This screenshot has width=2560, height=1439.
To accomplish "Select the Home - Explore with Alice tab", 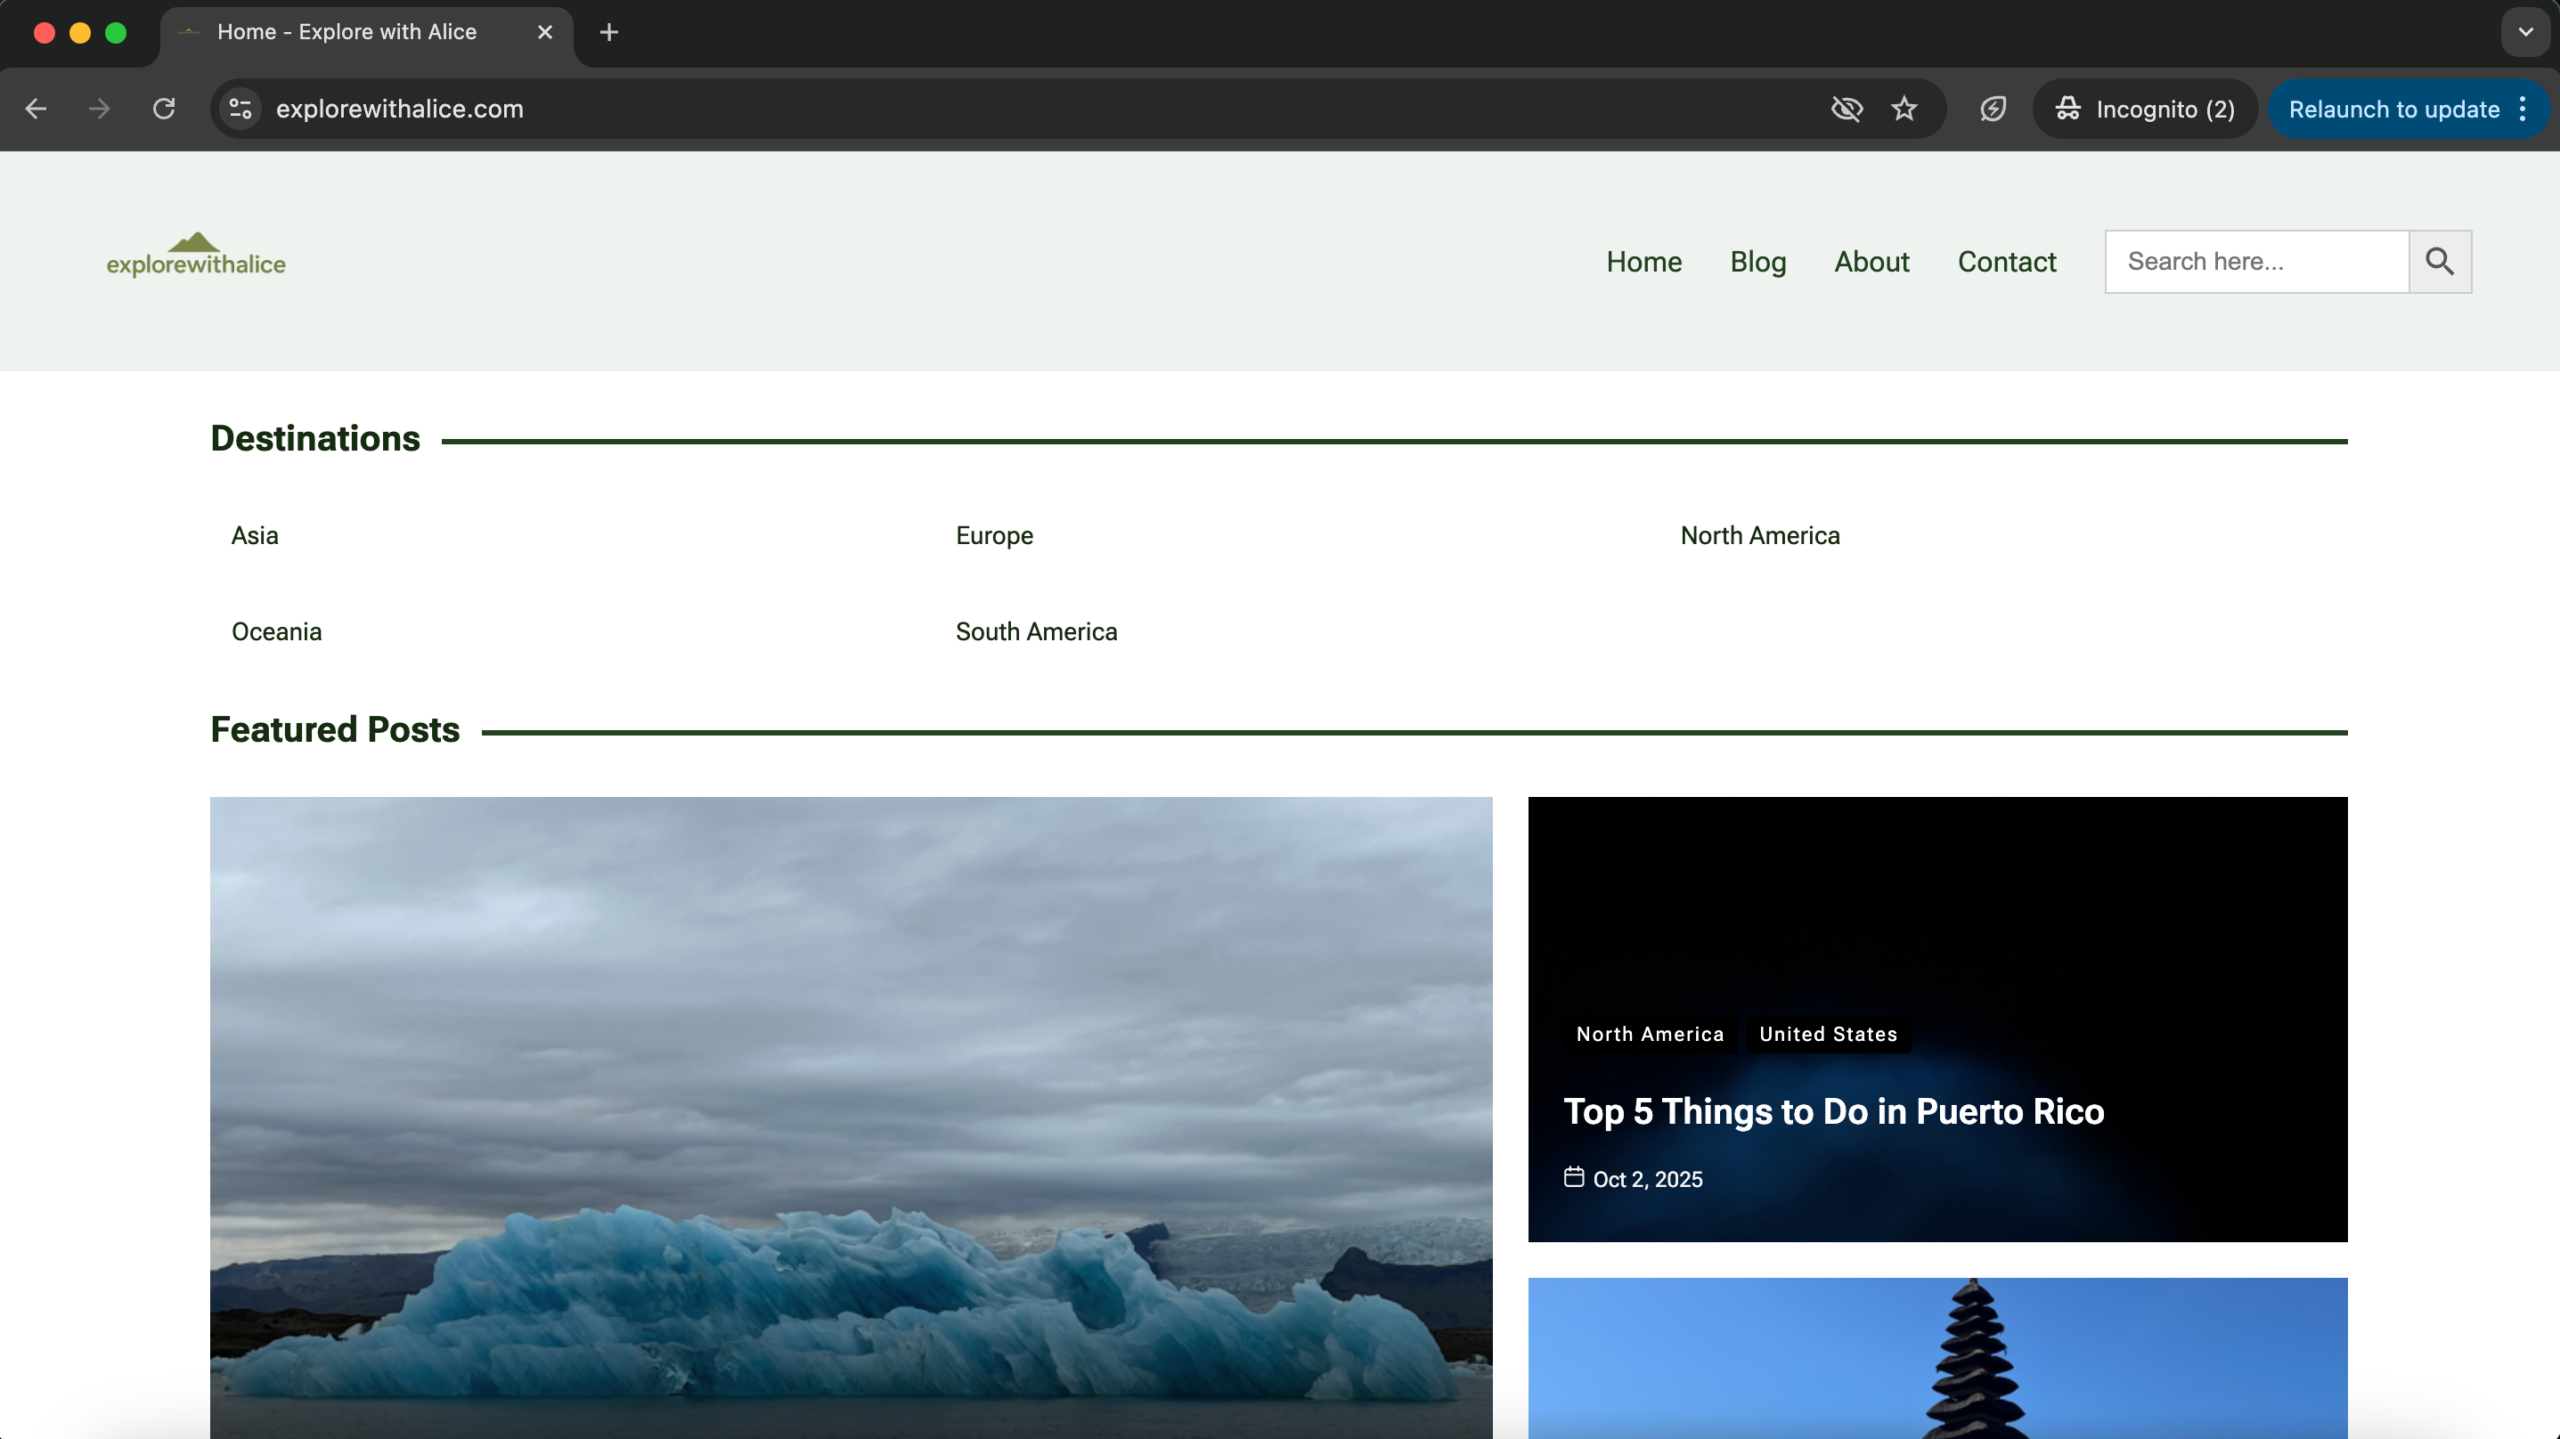I will pos(345,32).
